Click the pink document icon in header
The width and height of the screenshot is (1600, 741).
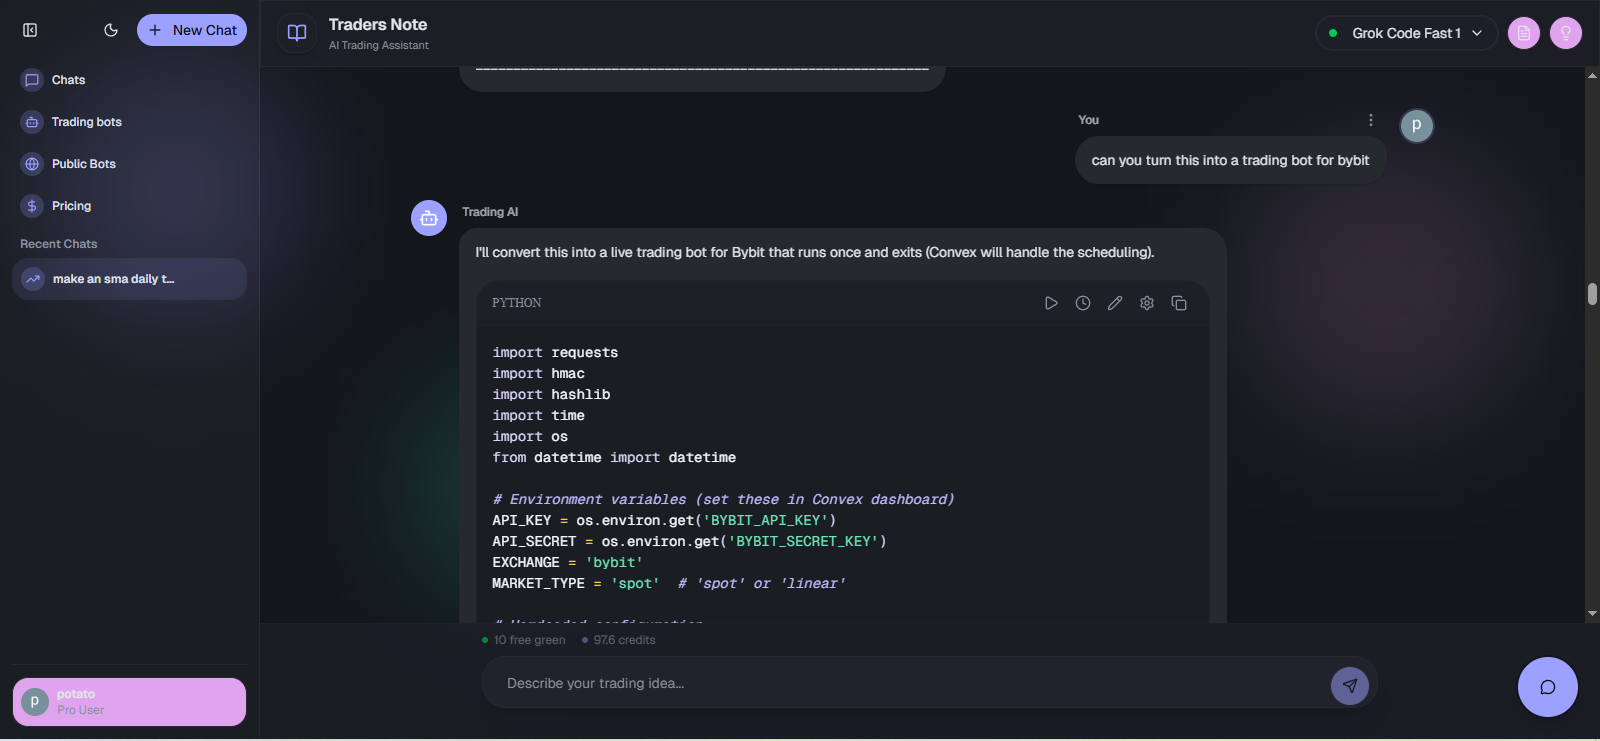(1523, 33)
